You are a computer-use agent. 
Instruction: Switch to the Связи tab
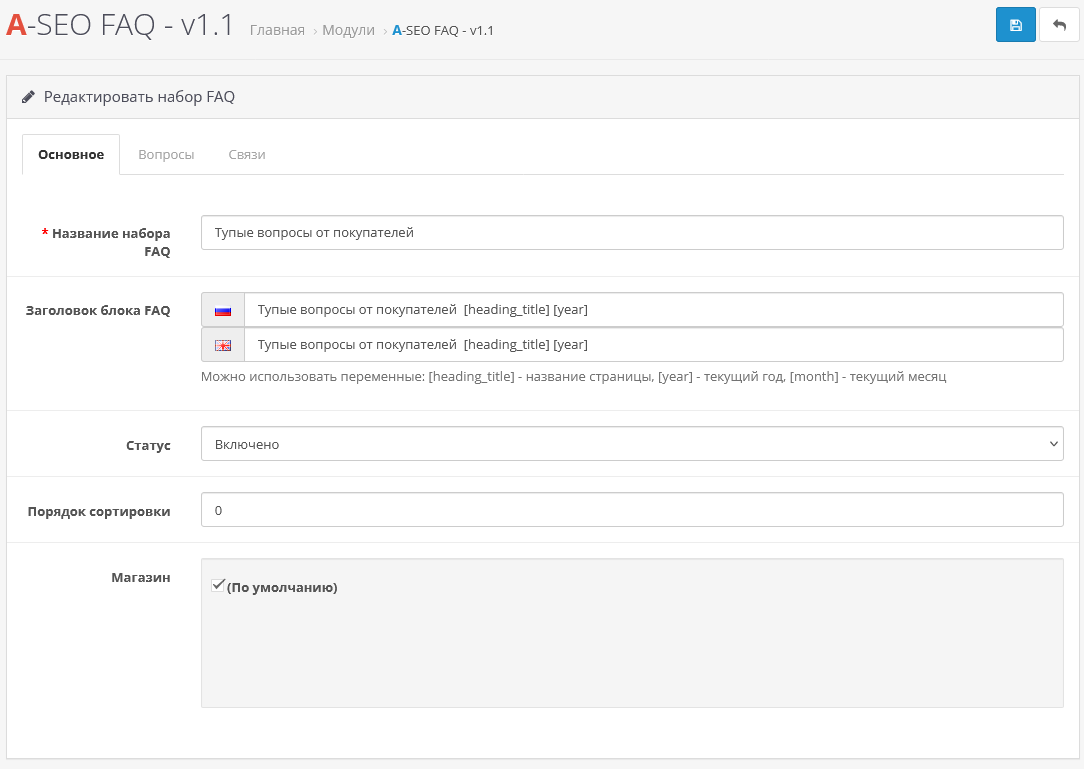246,155
